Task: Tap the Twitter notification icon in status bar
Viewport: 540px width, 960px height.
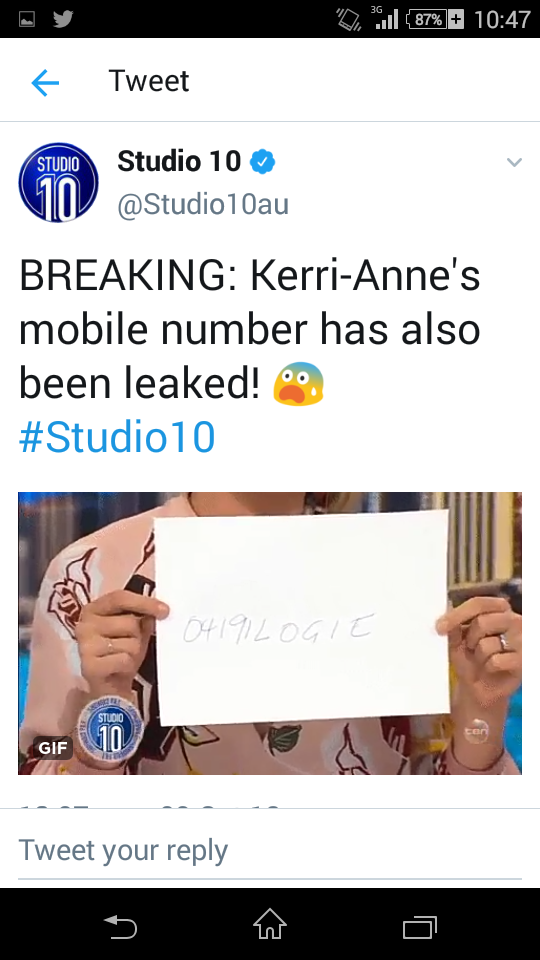Action: click(63, 19)
